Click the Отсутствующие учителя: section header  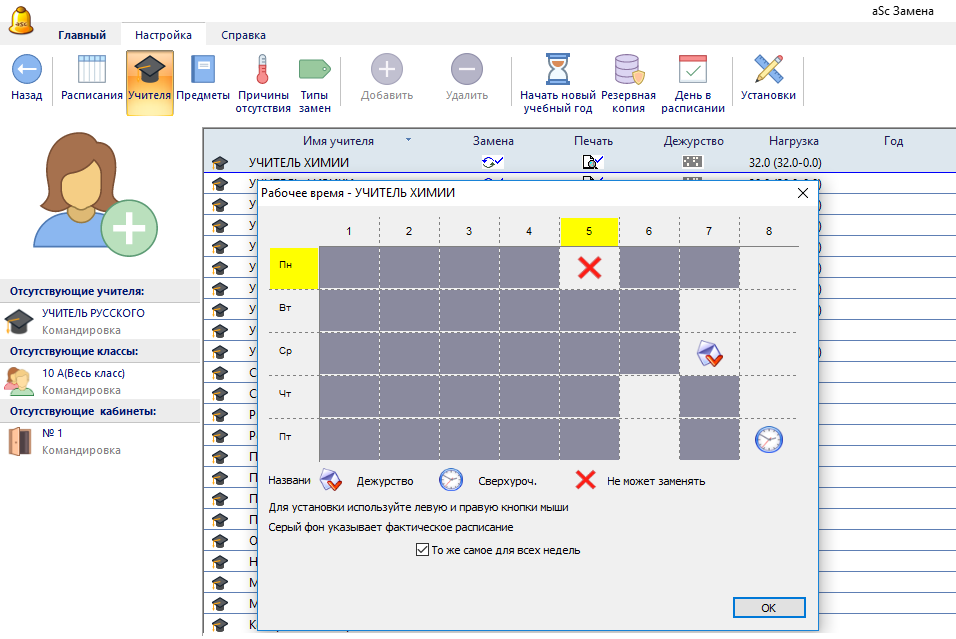[100, 291]
